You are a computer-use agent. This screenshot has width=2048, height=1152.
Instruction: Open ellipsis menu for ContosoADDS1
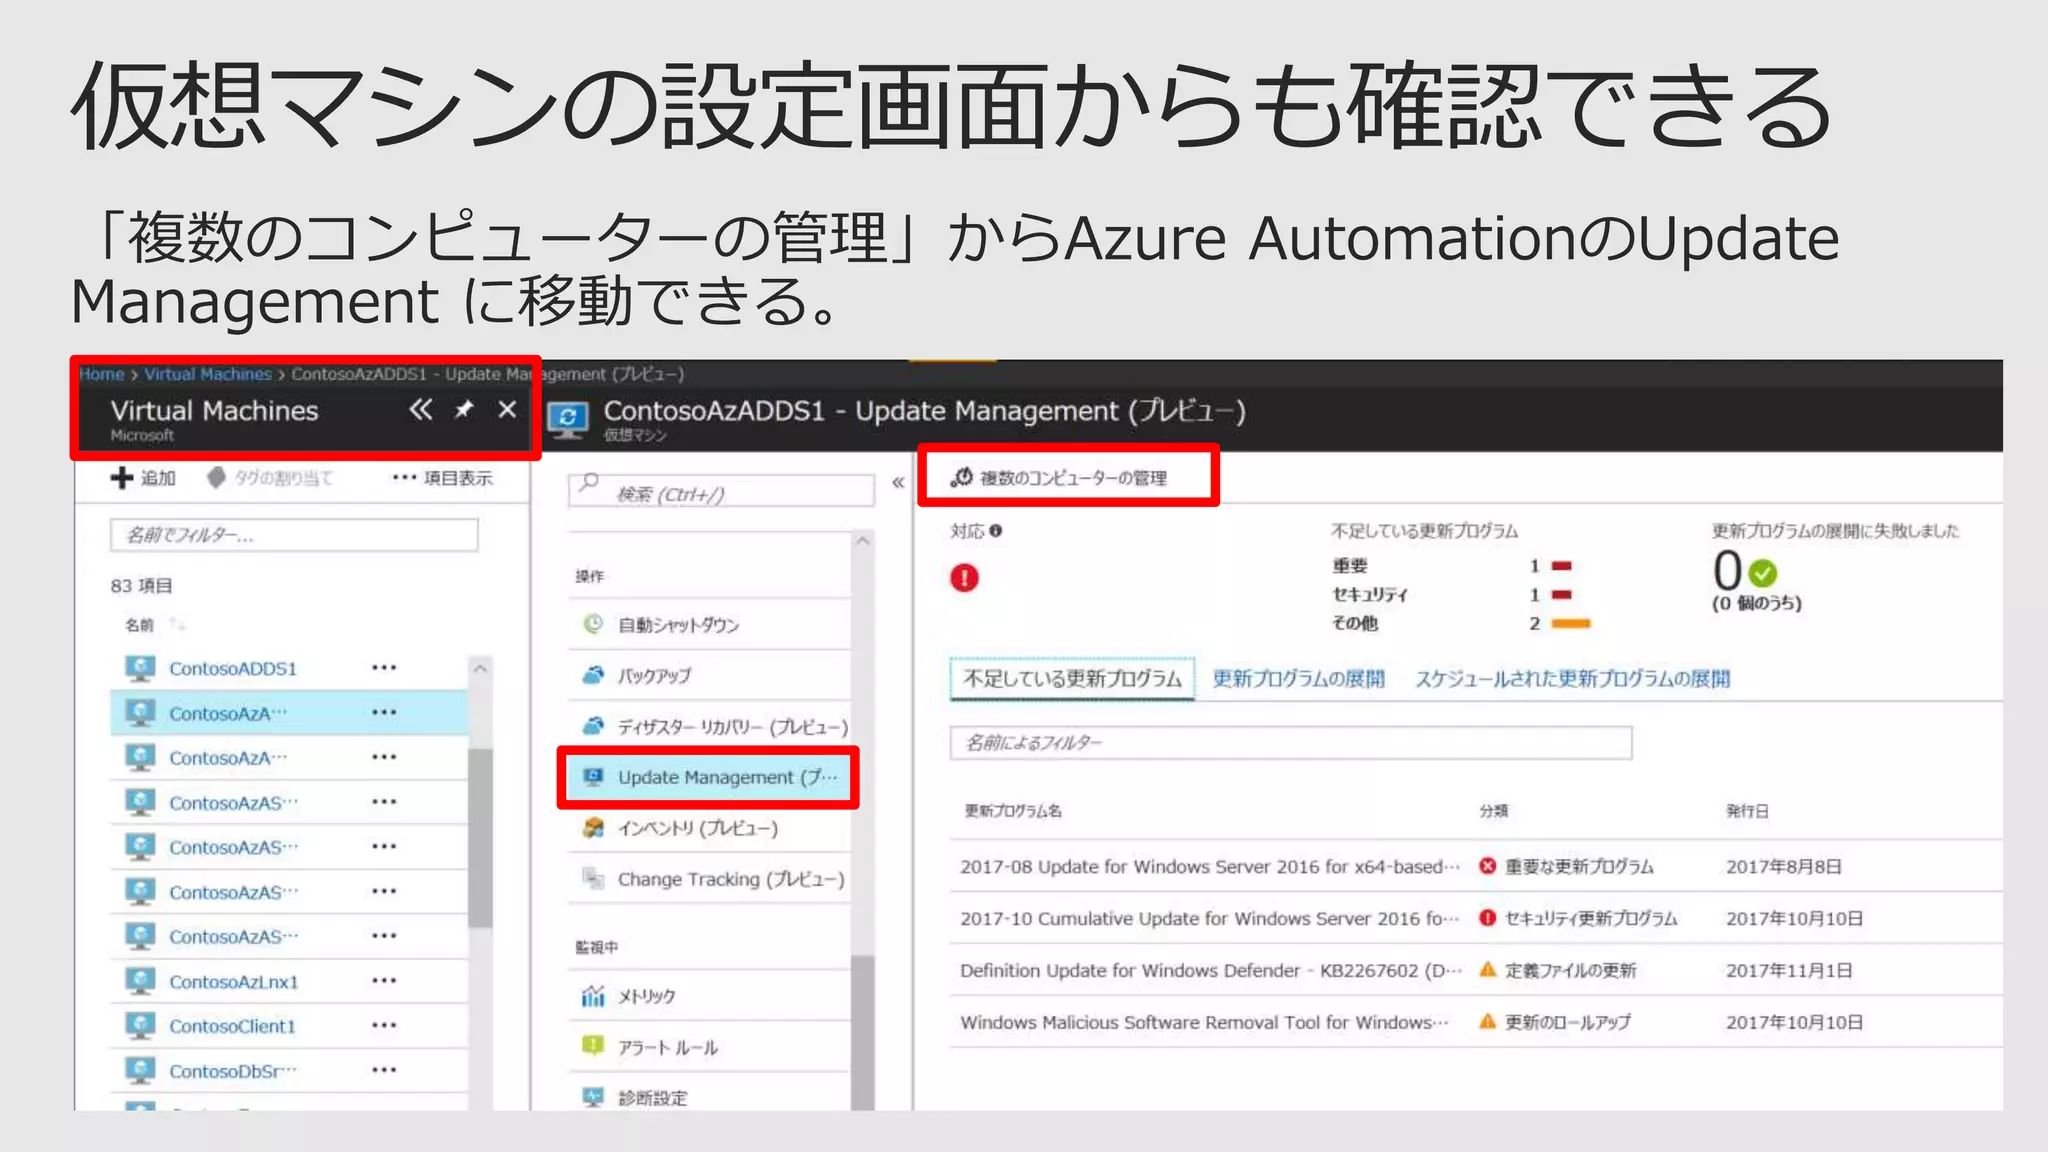coord(384,668)
